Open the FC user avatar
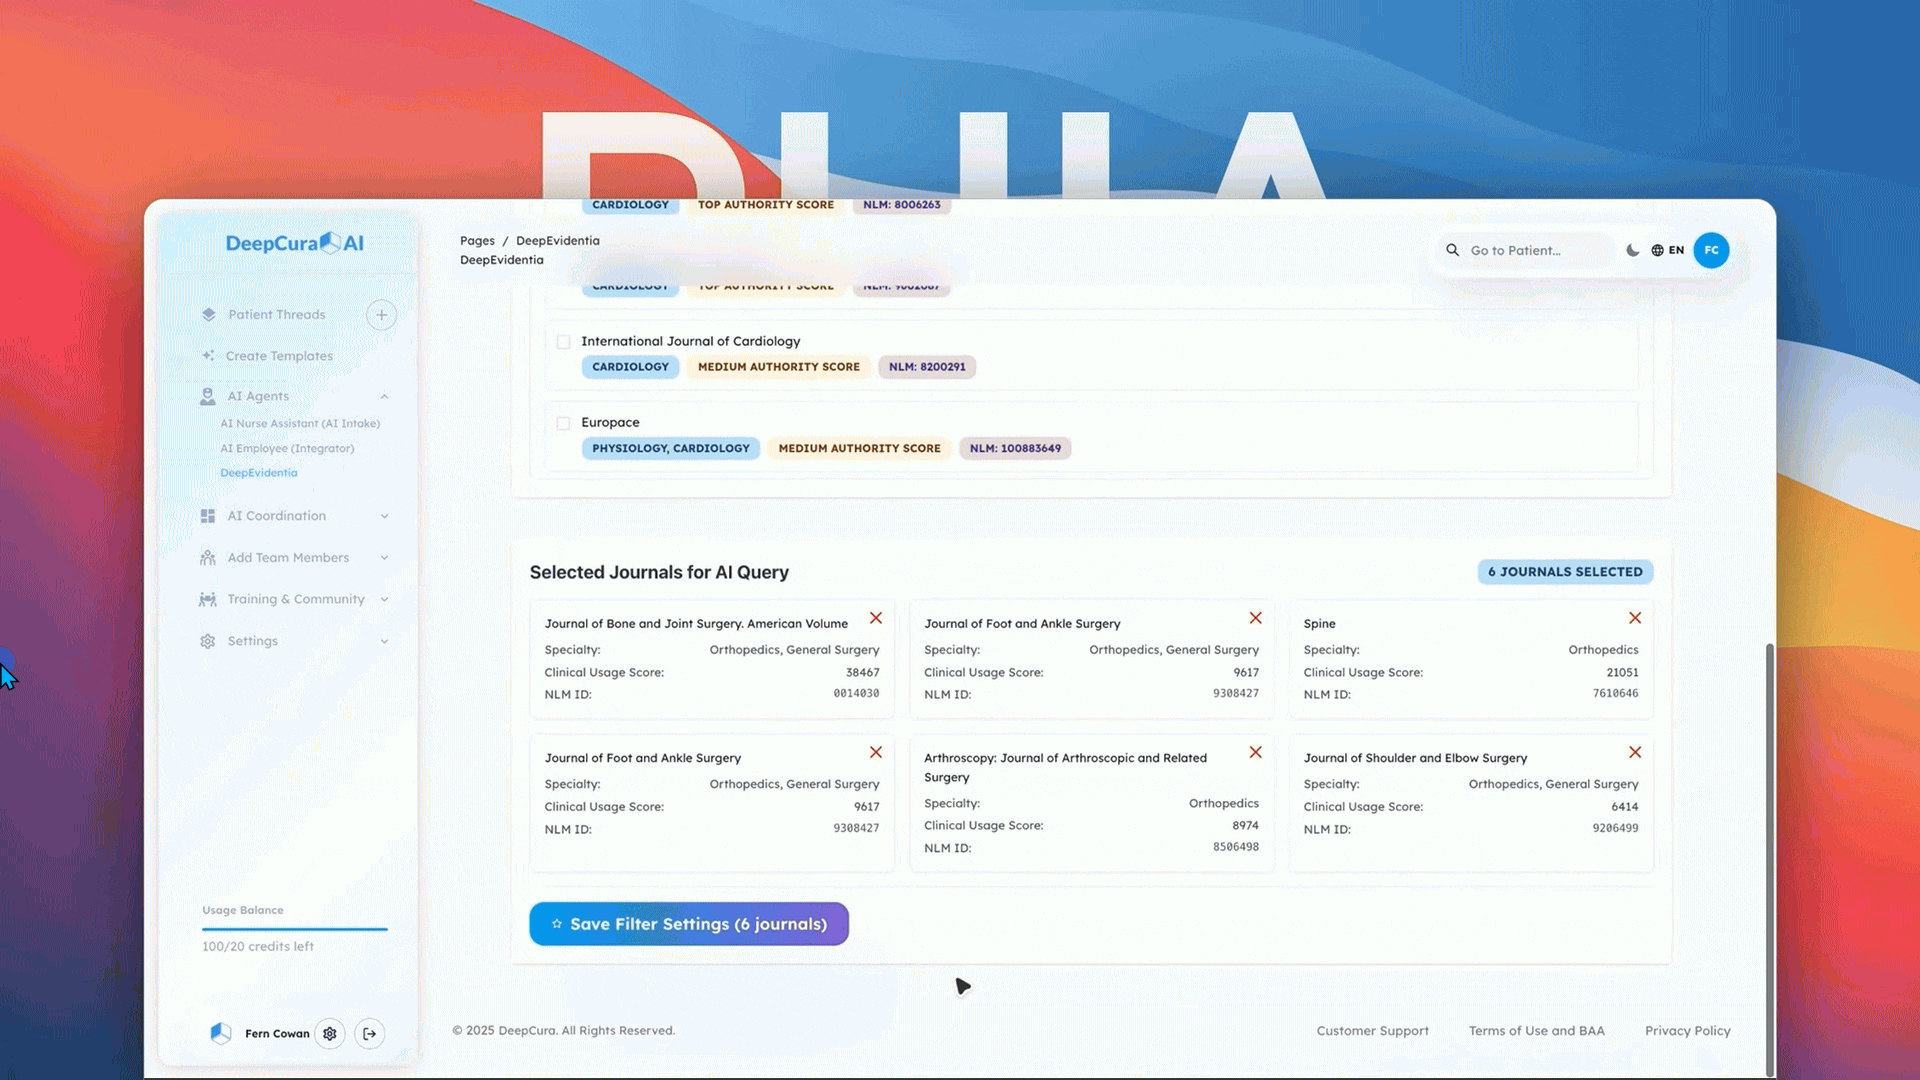1920x1080 pixels. 1711,250
